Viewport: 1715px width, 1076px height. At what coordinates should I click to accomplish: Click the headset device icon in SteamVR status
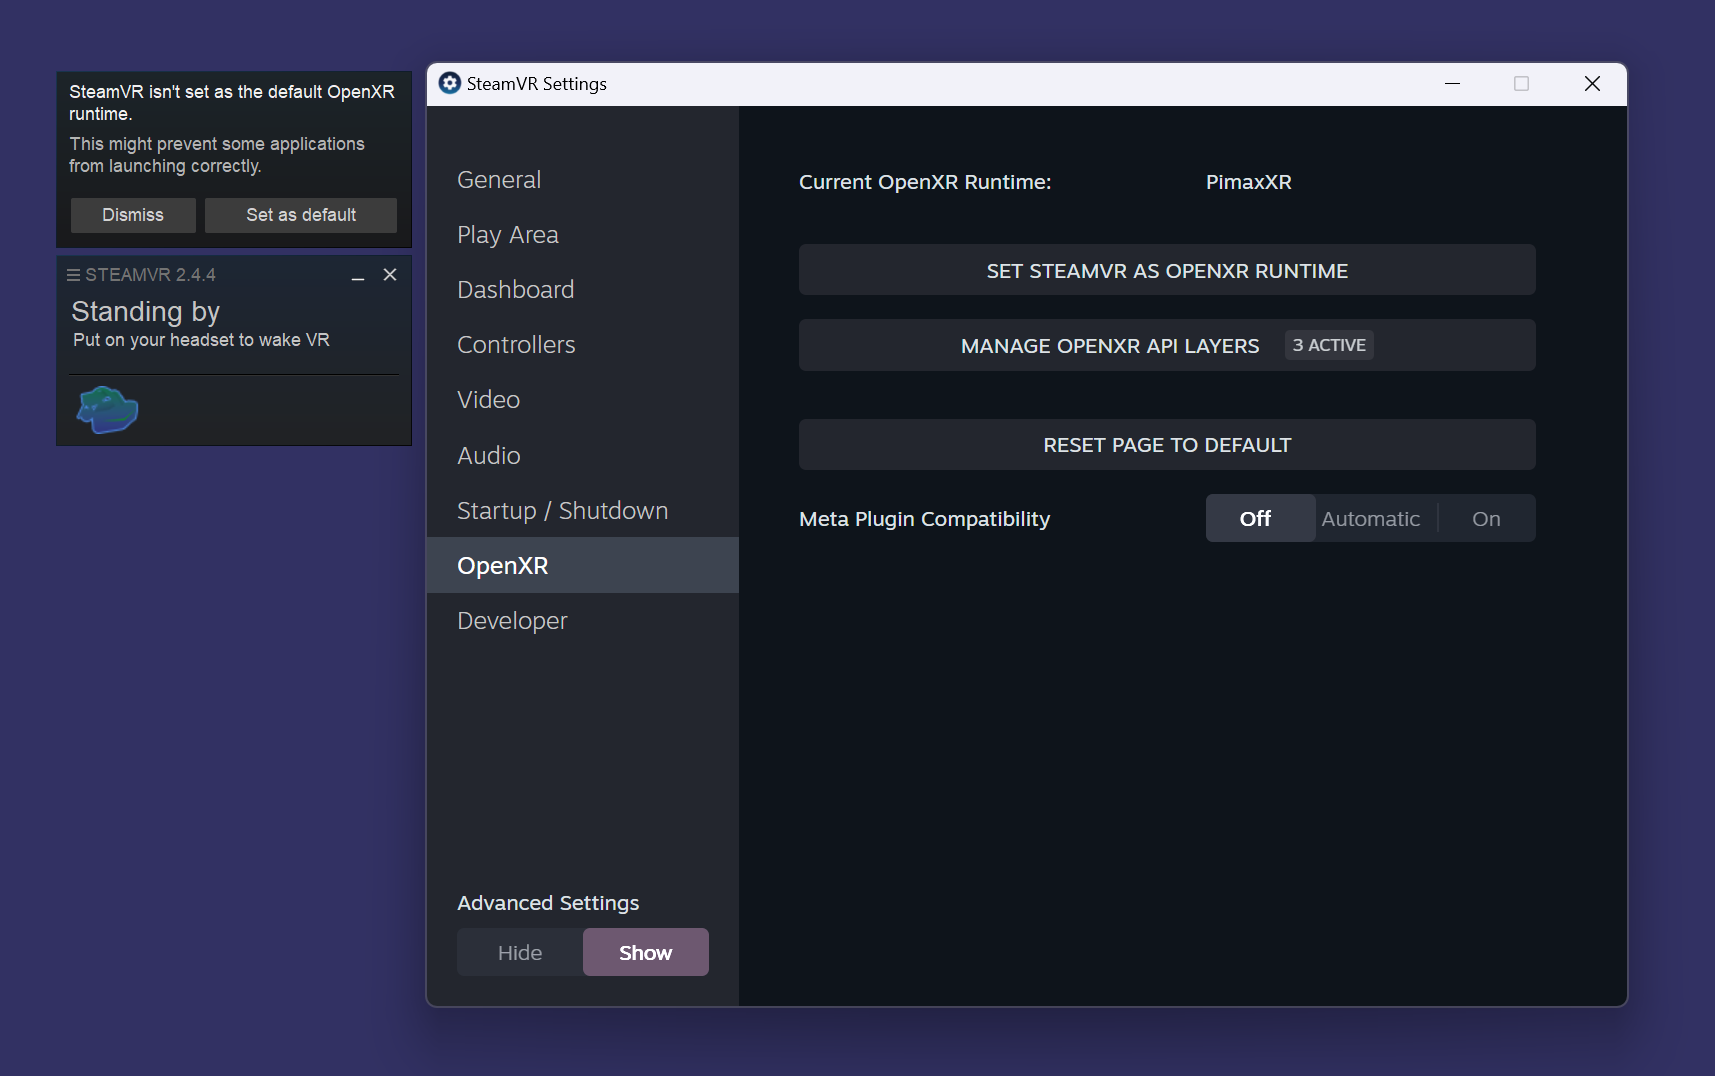coord(107,410)
